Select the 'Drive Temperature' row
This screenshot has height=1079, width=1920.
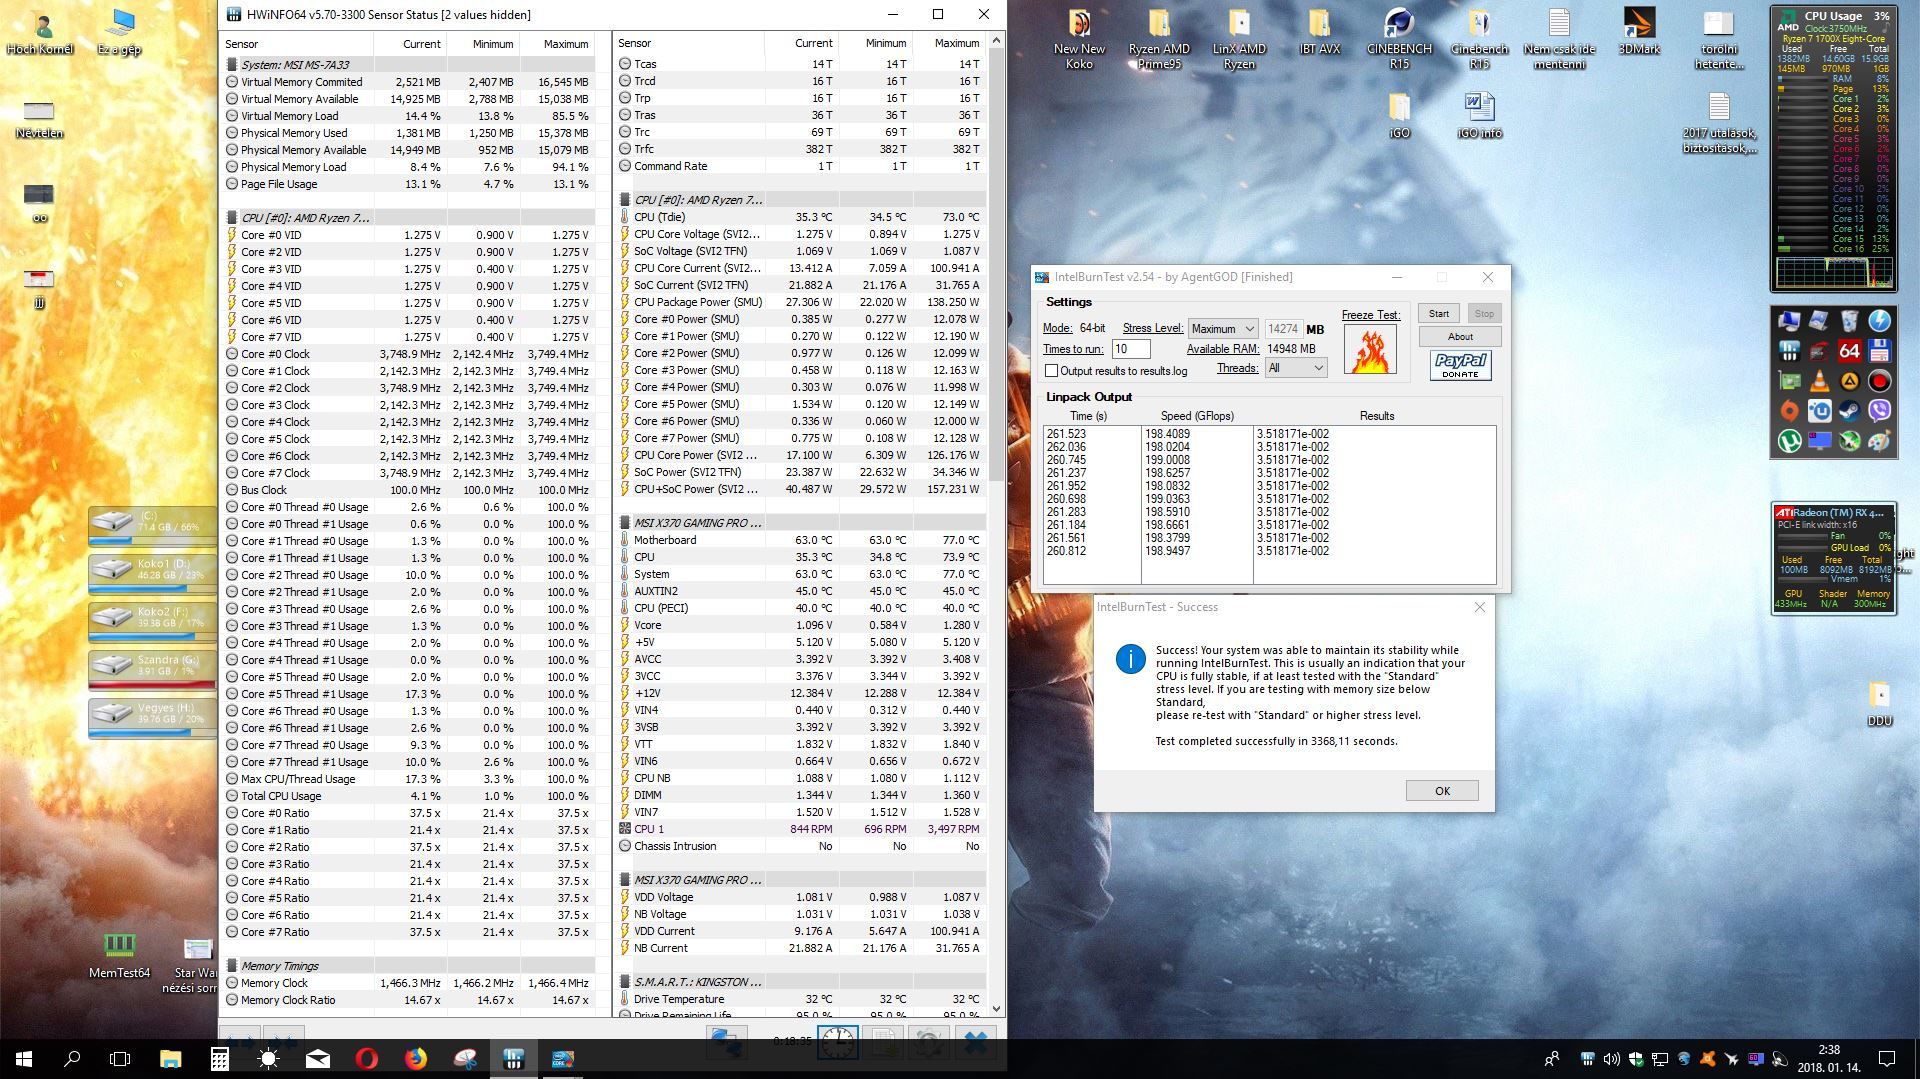800,999
